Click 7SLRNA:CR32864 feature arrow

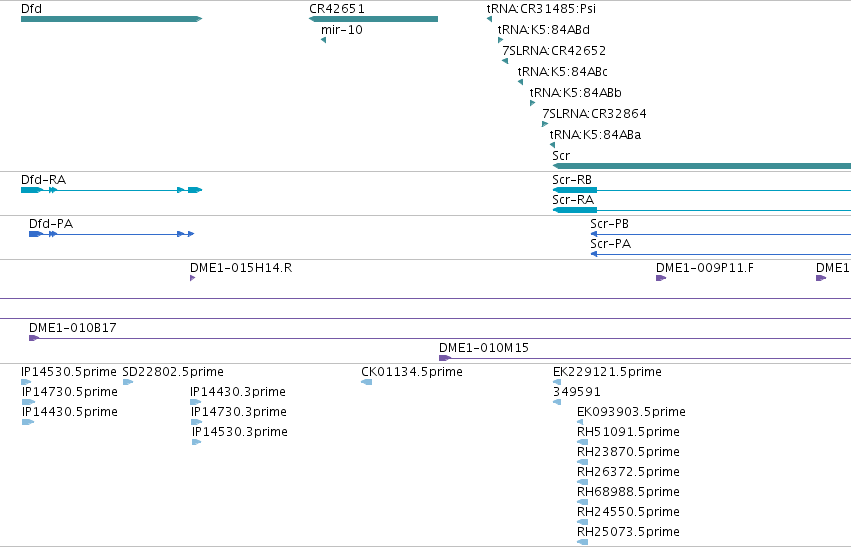point(545,124)
